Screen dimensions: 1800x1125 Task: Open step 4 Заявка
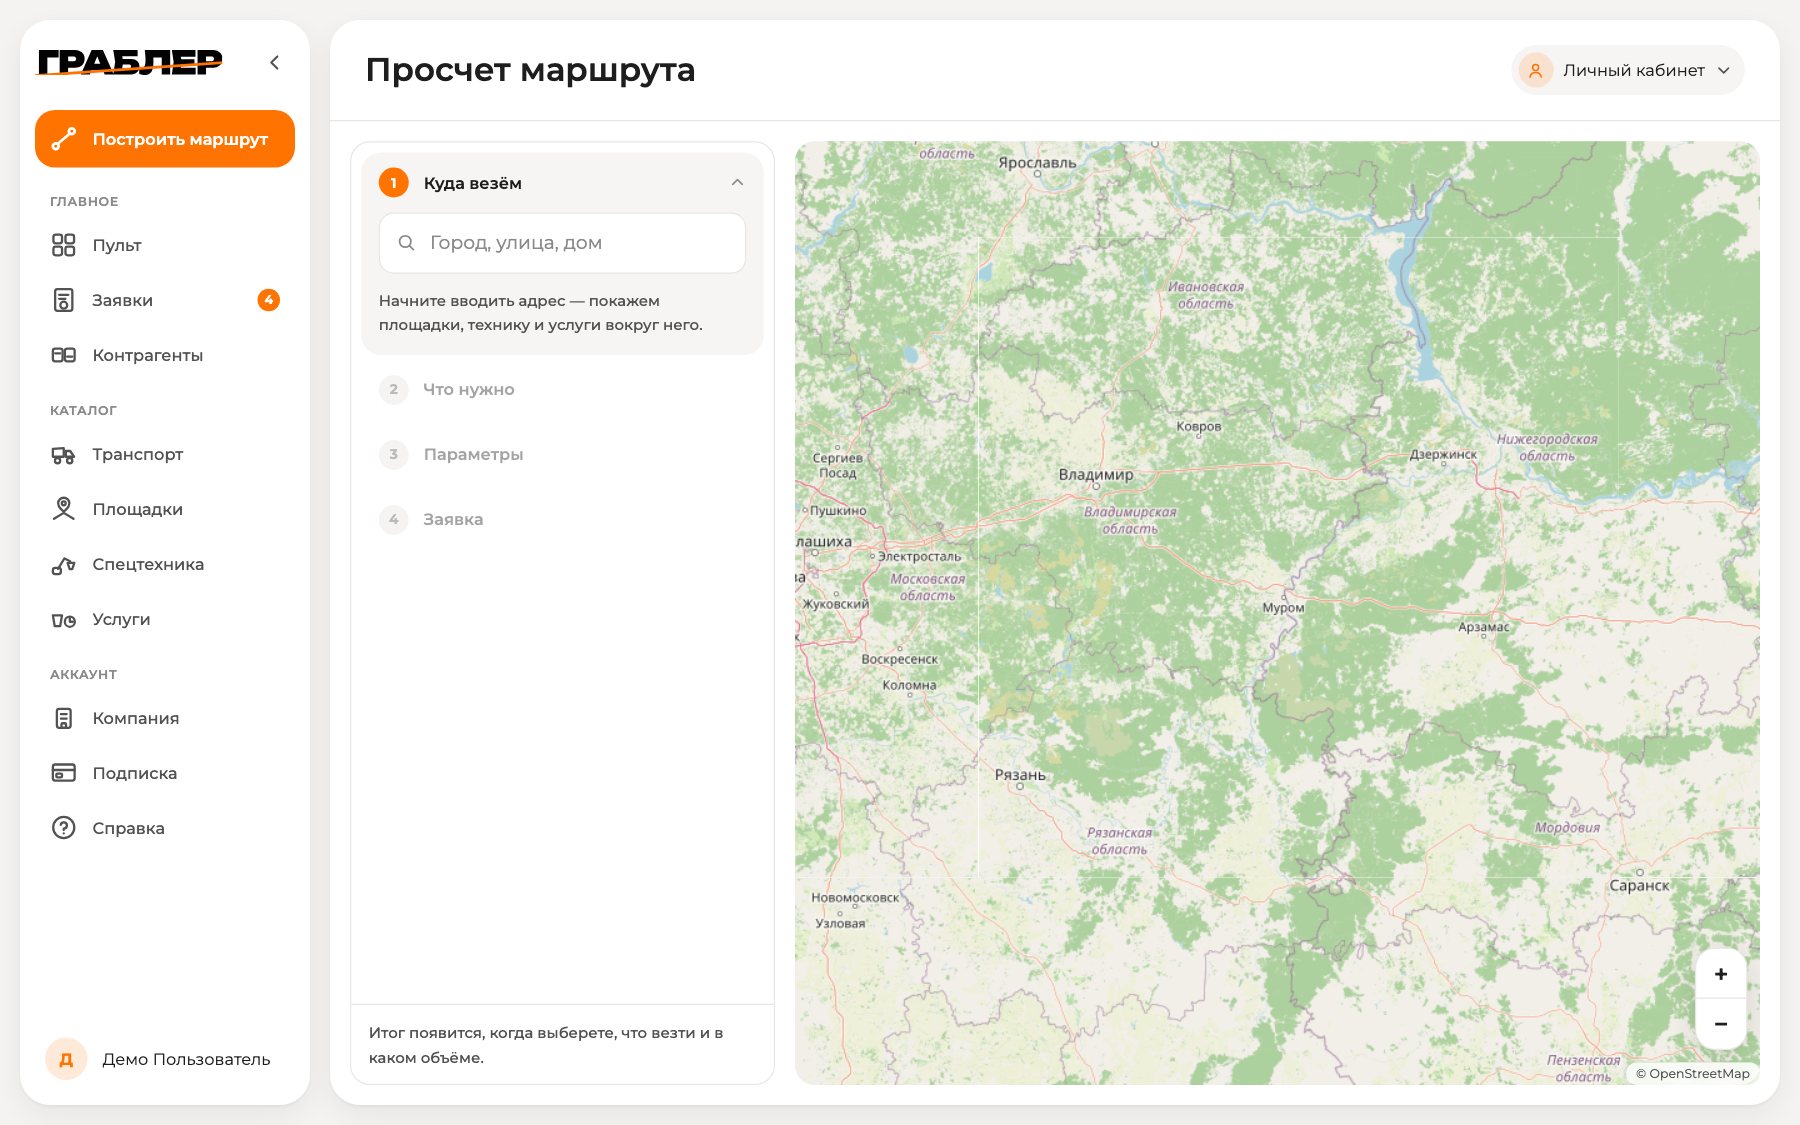562,519
